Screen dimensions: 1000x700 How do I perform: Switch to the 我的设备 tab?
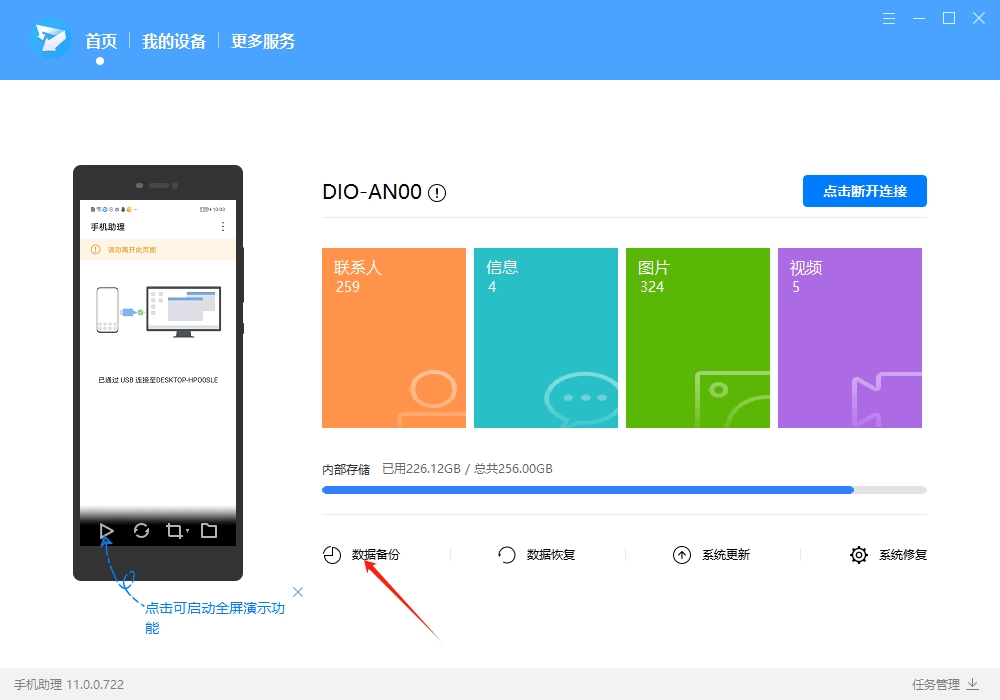pos(174,41)
